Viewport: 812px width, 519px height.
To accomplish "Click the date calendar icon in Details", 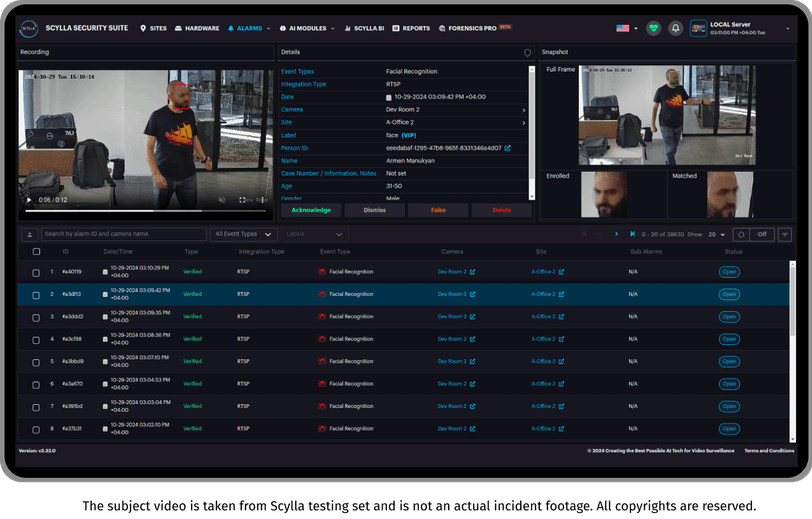I will (x=389, y=97).
